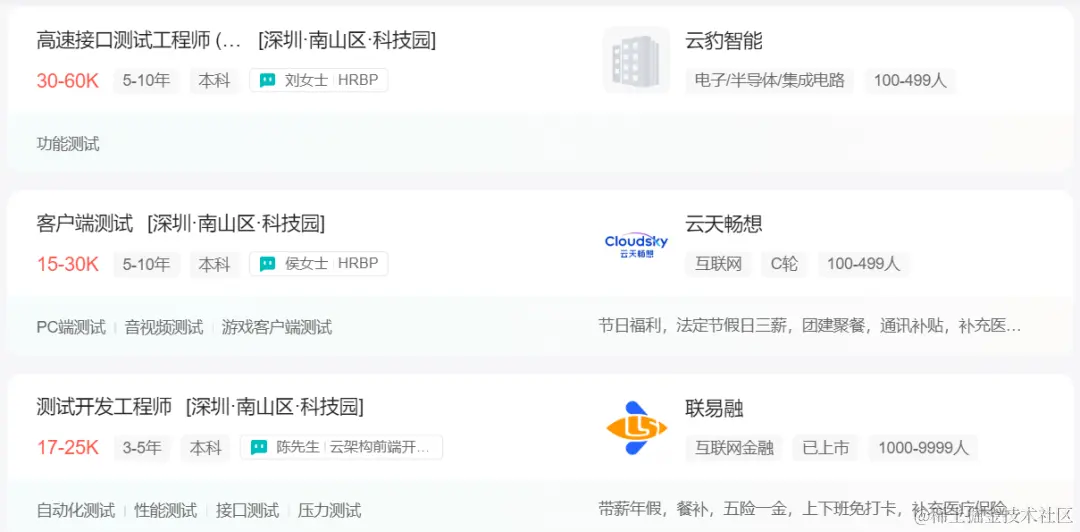Click the 17-25K salary text

coord(68,447)
